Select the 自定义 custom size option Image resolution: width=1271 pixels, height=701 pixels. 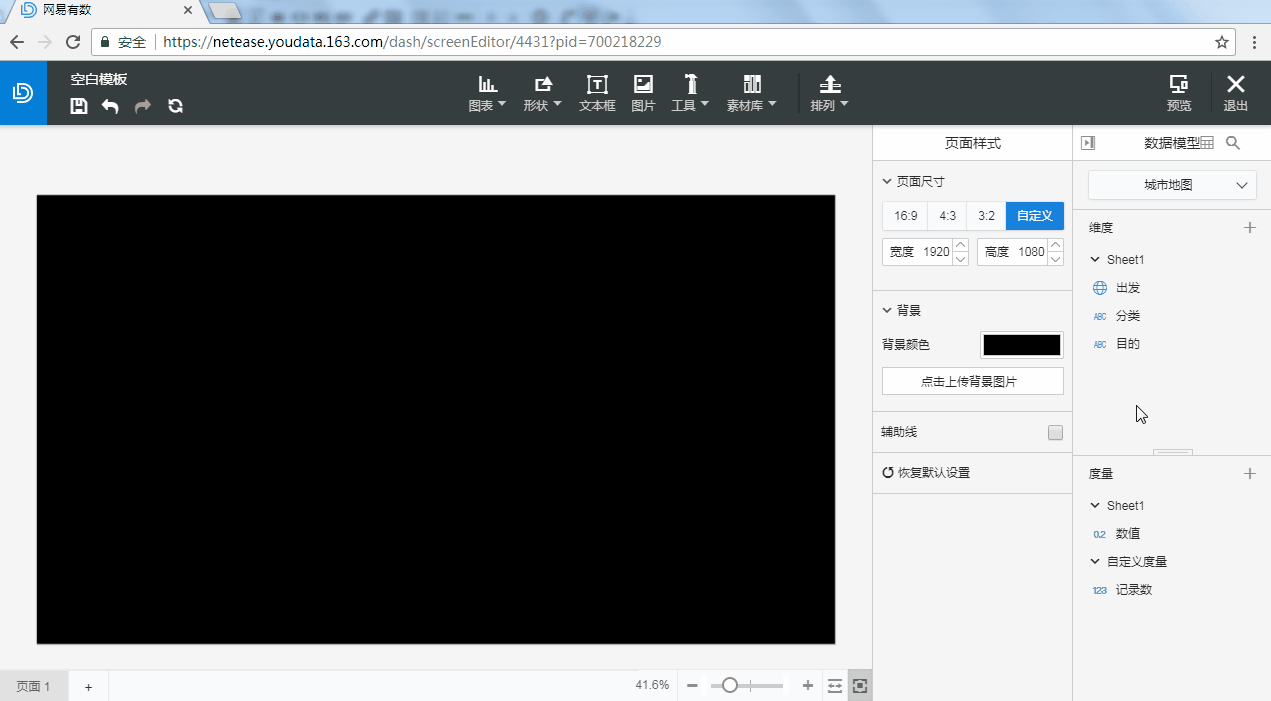point(1035,216)
